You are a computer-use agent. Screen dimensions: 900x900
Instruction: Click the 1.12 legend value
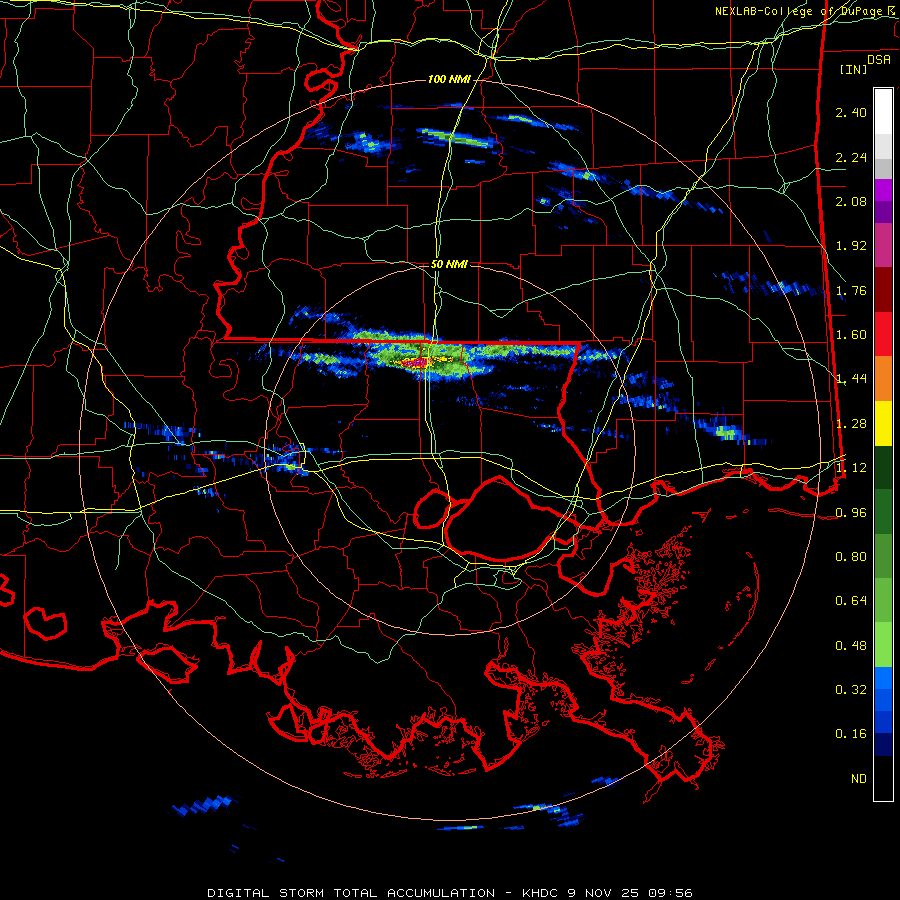click(x=851, y=468)
